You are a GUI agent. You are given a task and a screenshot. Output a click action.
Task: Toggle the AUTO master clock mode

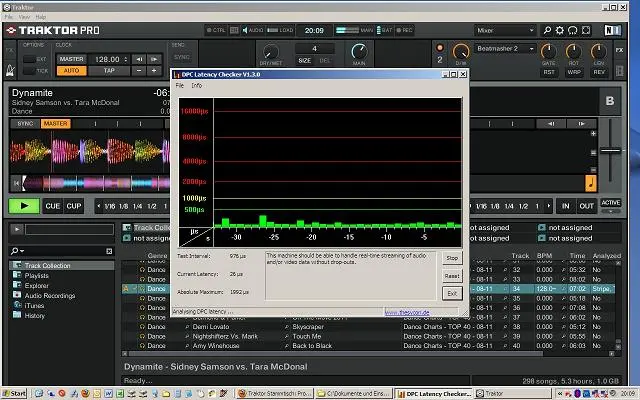[x=71, y=71]
